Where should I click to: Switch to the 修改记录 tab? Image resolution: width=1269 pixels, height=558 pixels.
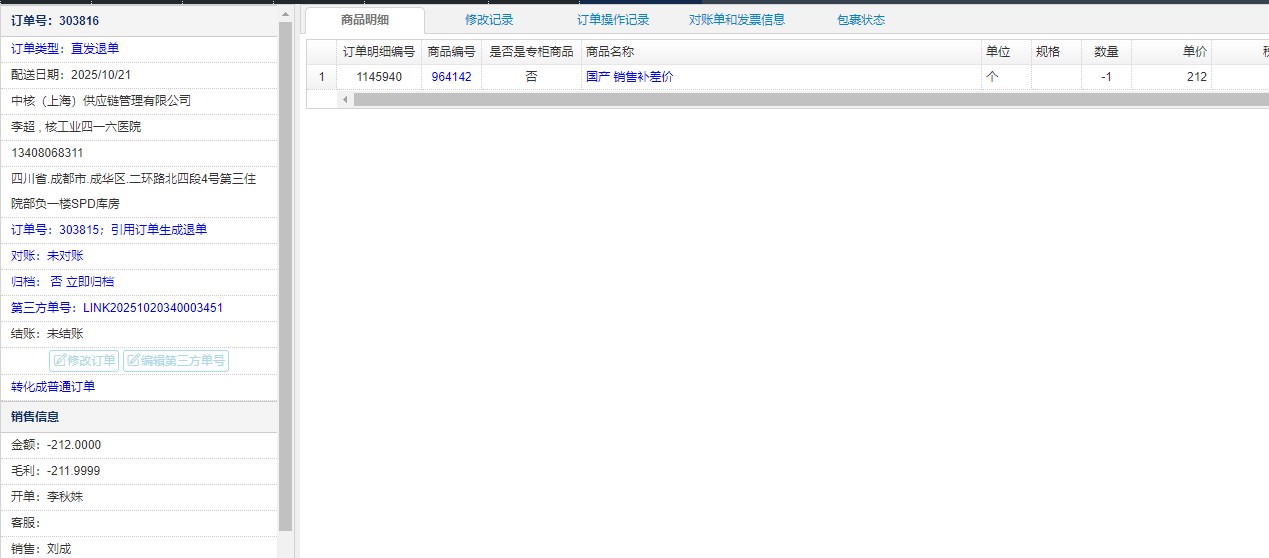pos(489,20)
